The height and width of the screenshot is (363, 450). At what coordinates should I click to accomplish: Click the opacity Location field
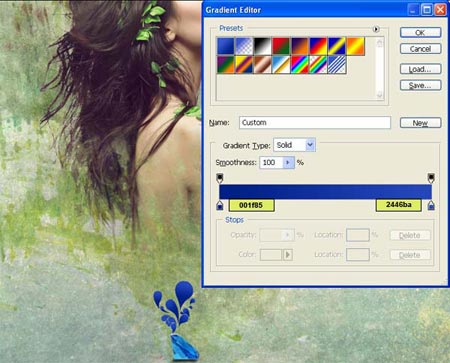click(358, 235)
